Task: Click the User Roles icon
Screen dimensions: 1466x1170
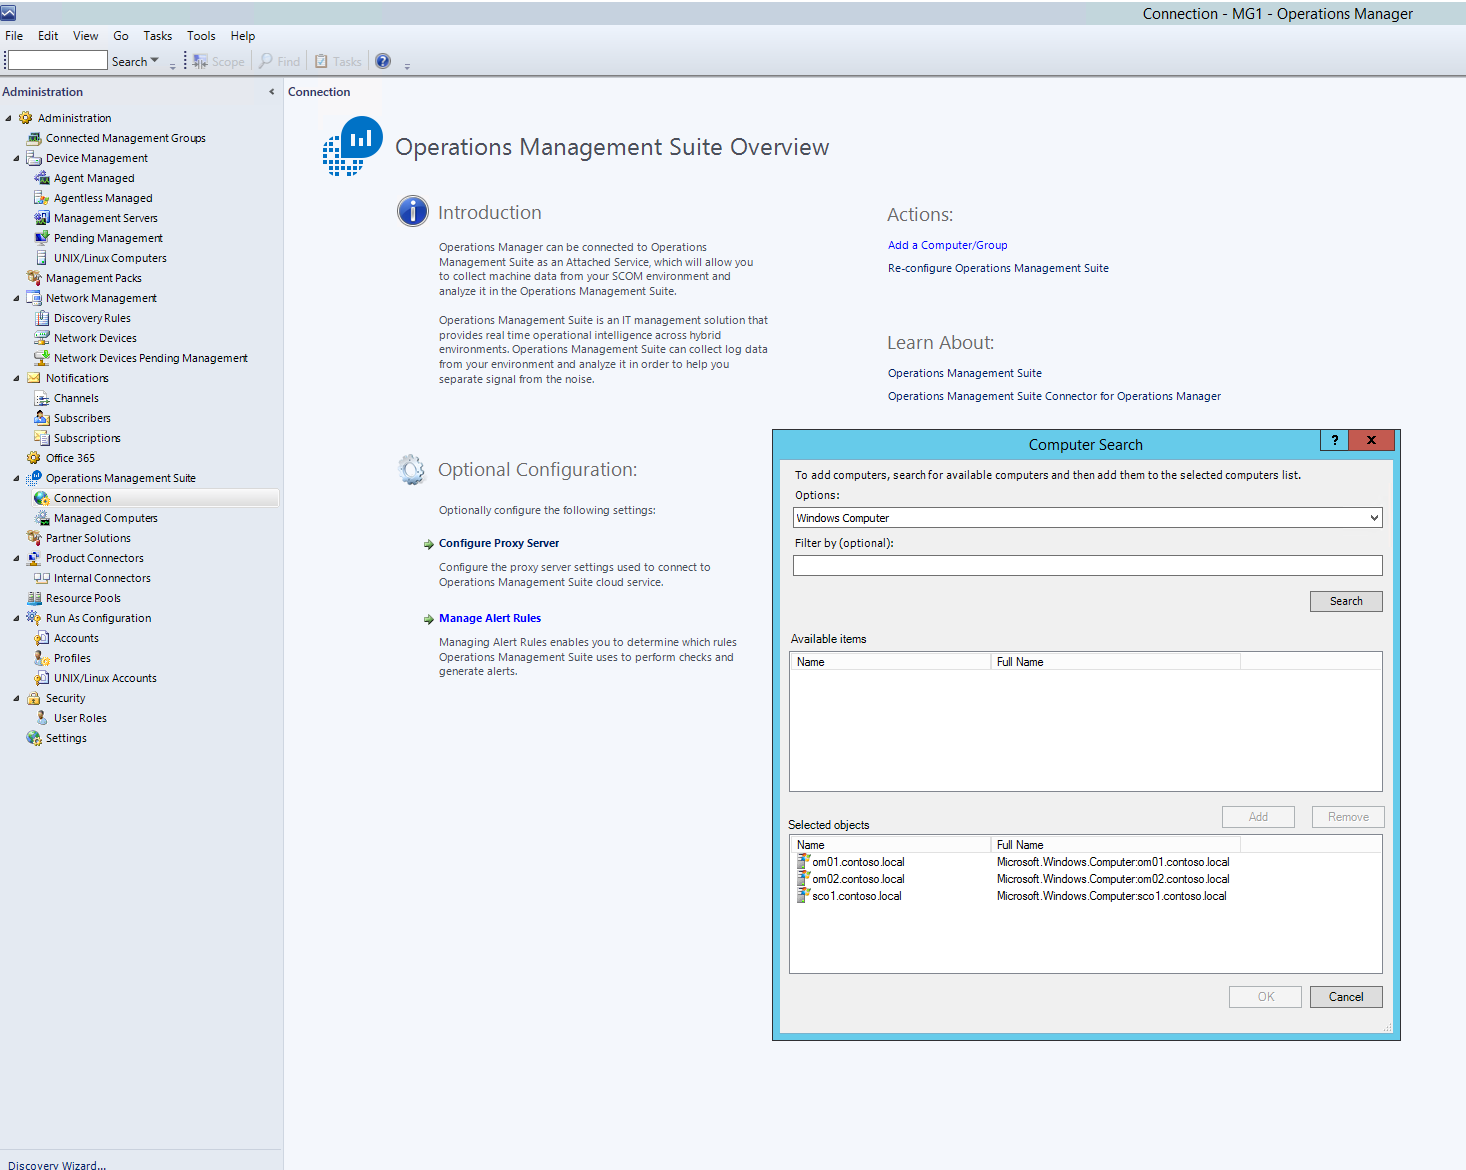Action: 42,718
